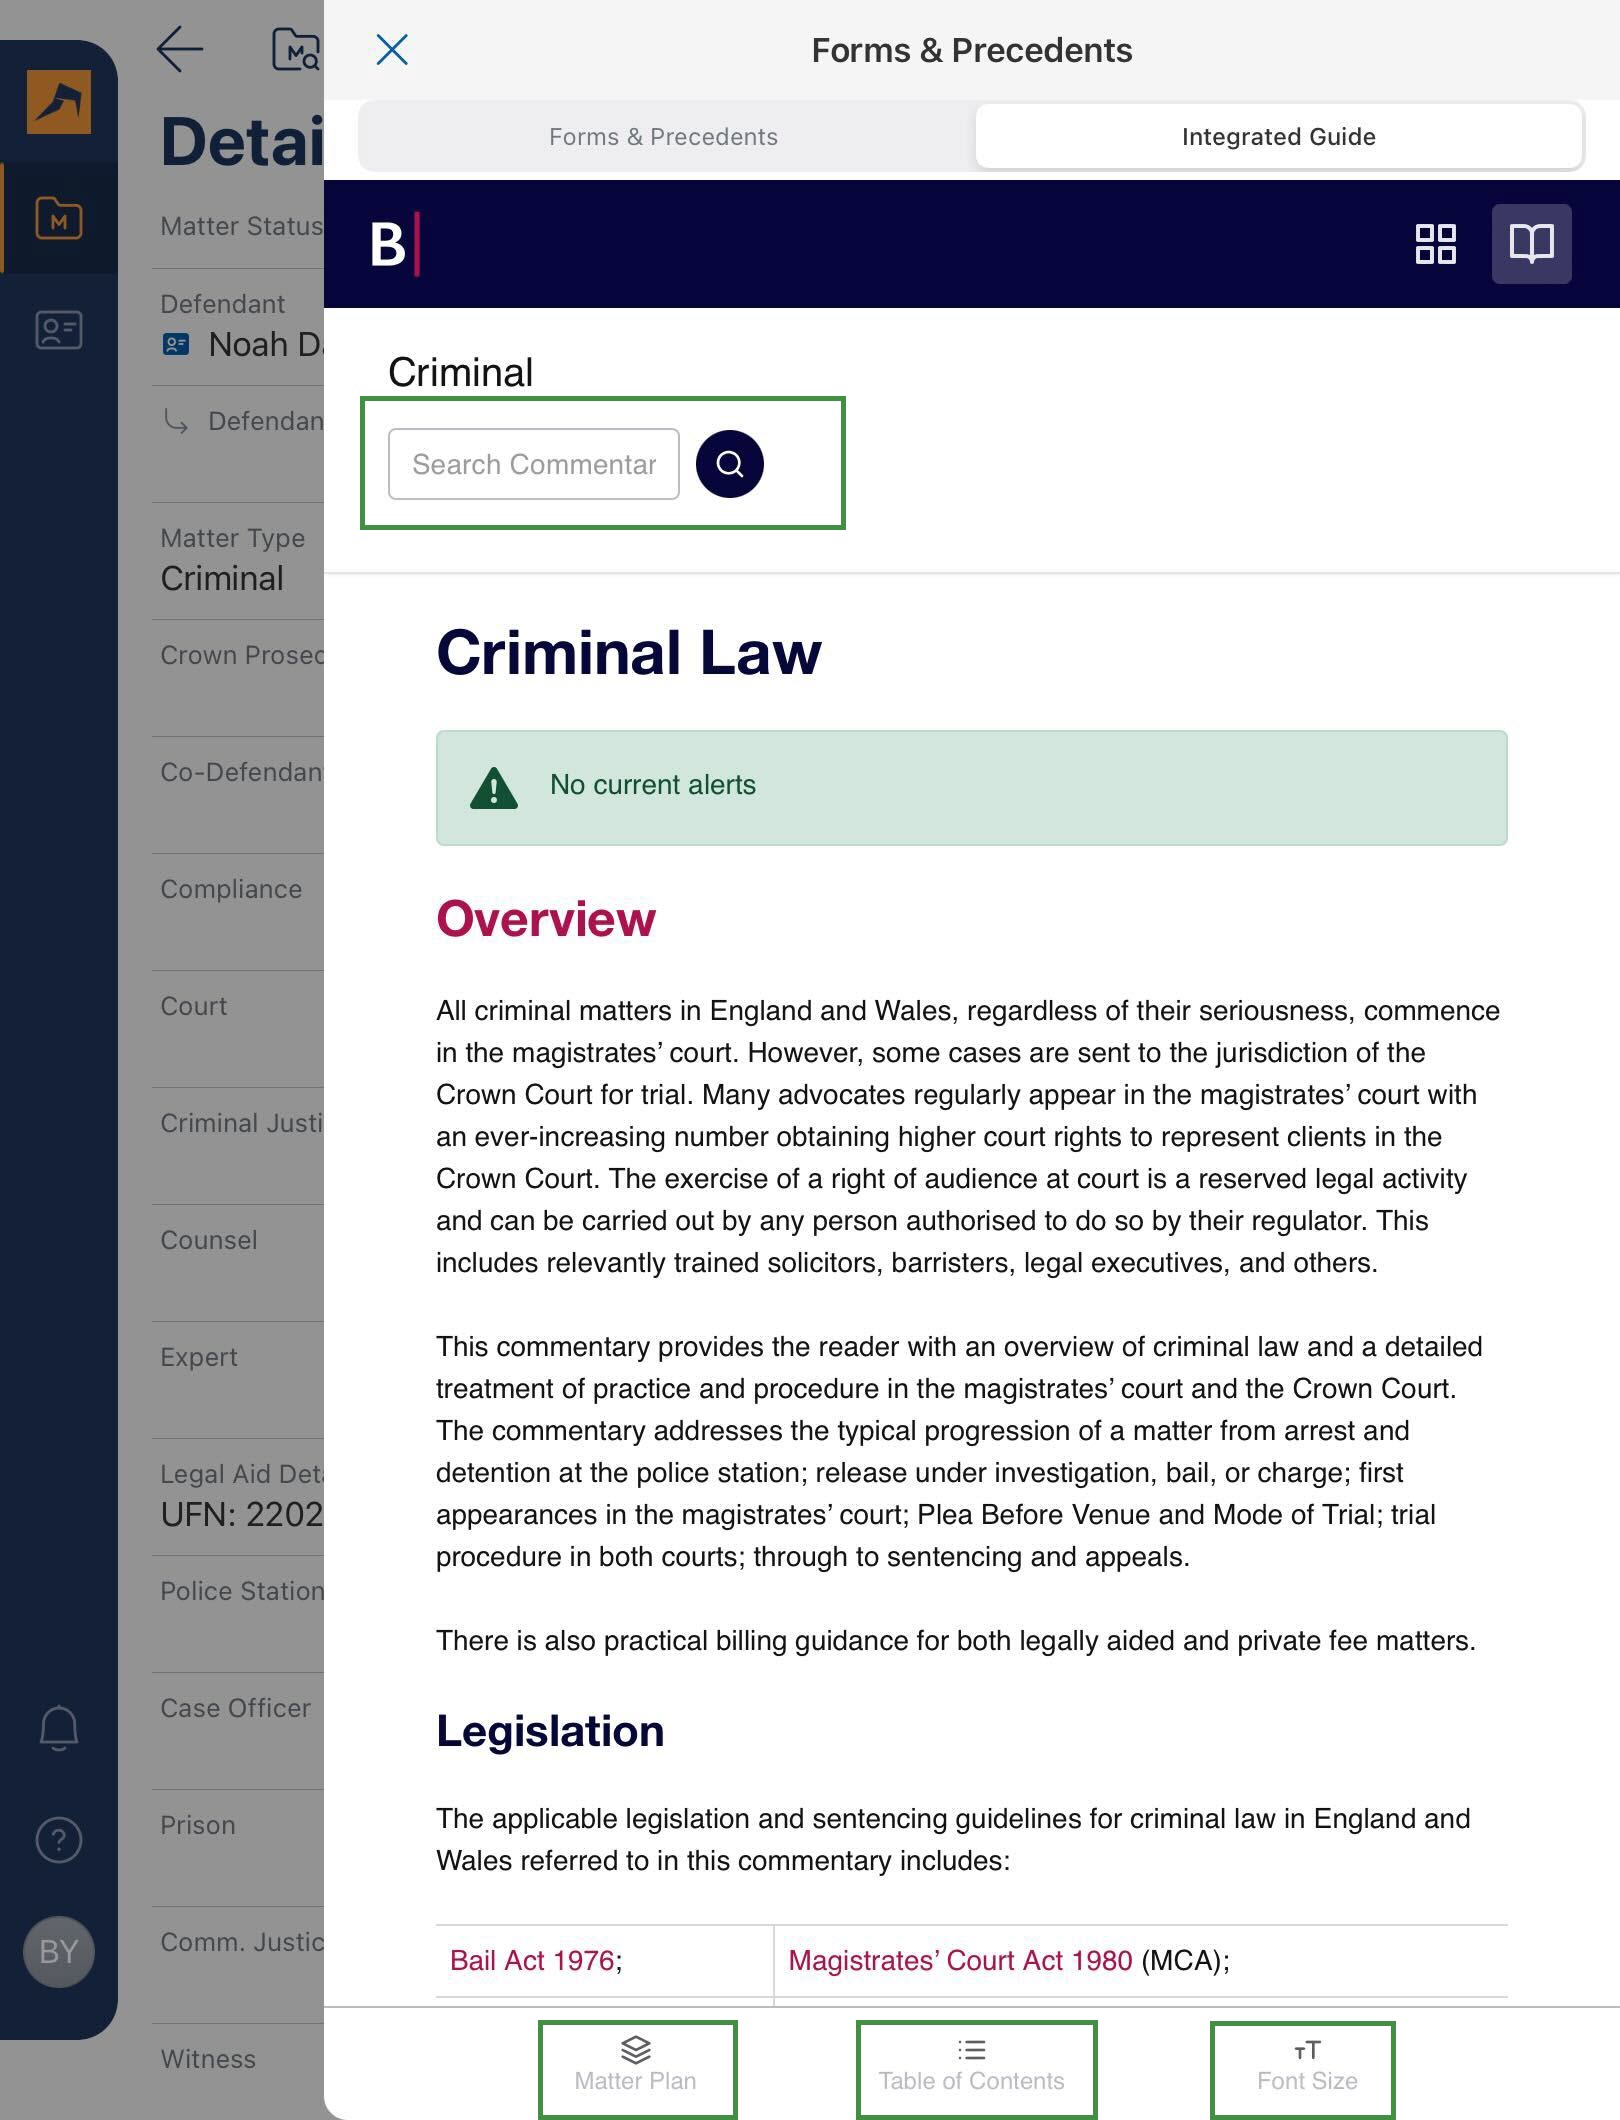Open the grid view icon
The height and width of the screenshot is (2120, 1620).
[1435, 244]
